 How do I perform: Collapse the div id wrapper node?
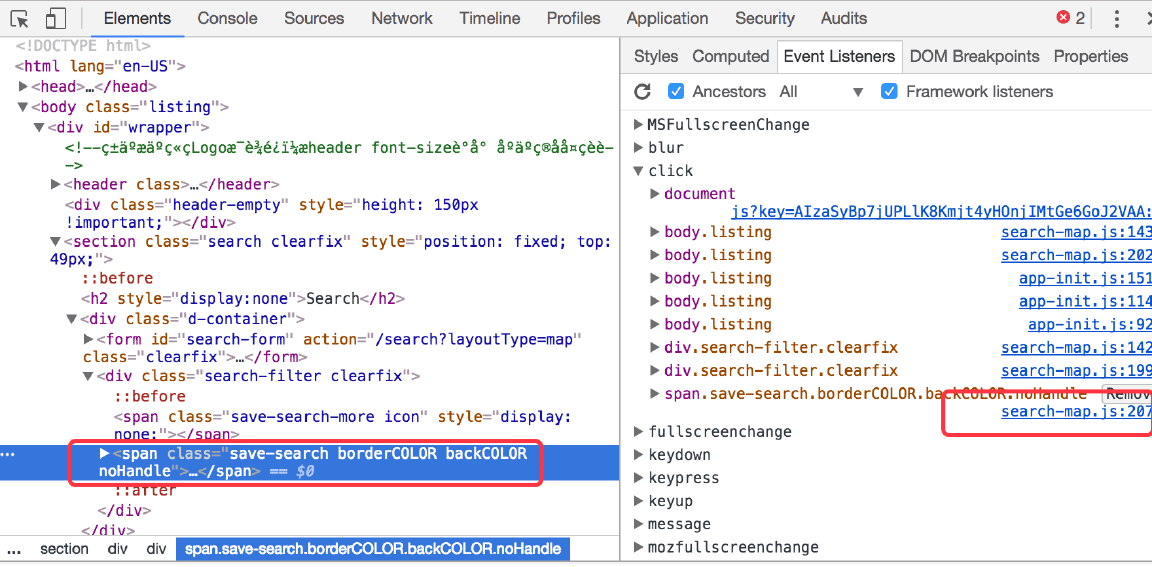(x=39, y=128)
